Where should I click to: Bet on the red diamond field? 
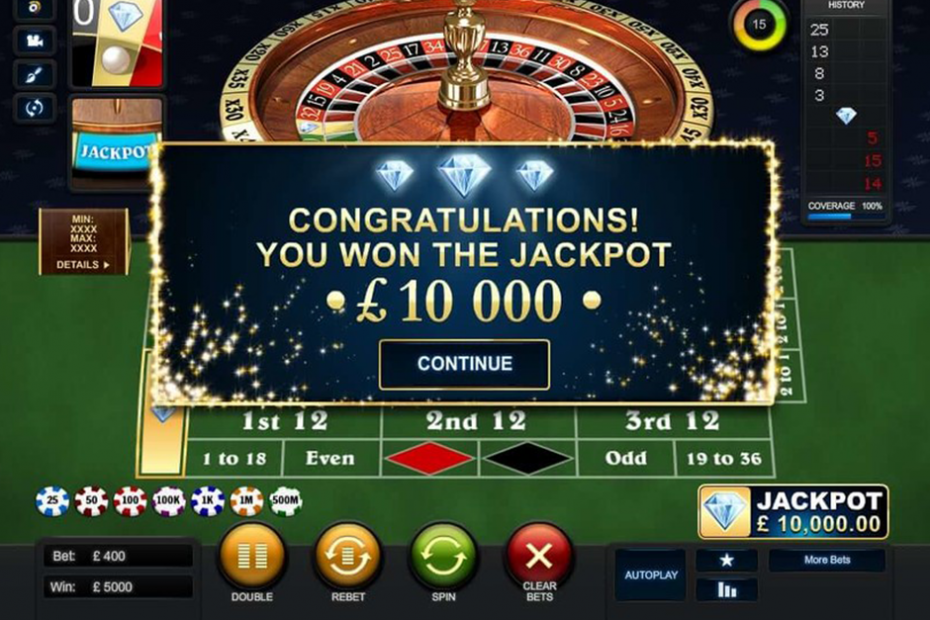[x=429, y=459]
